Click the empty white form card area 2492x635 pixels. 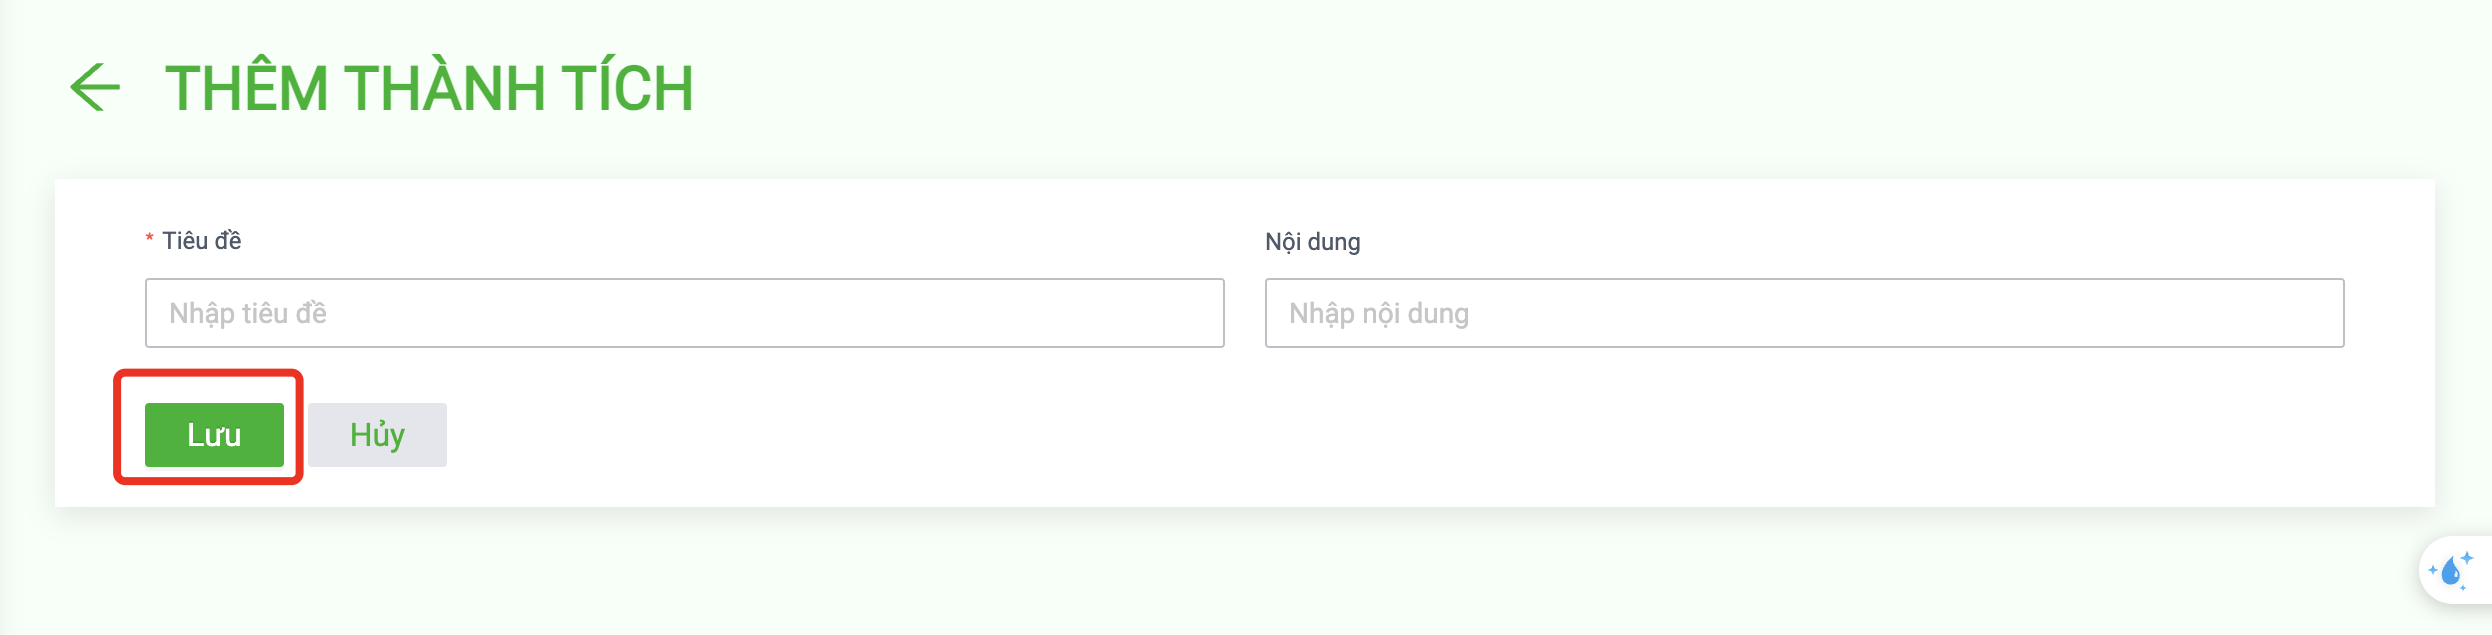pos(1400,440)
